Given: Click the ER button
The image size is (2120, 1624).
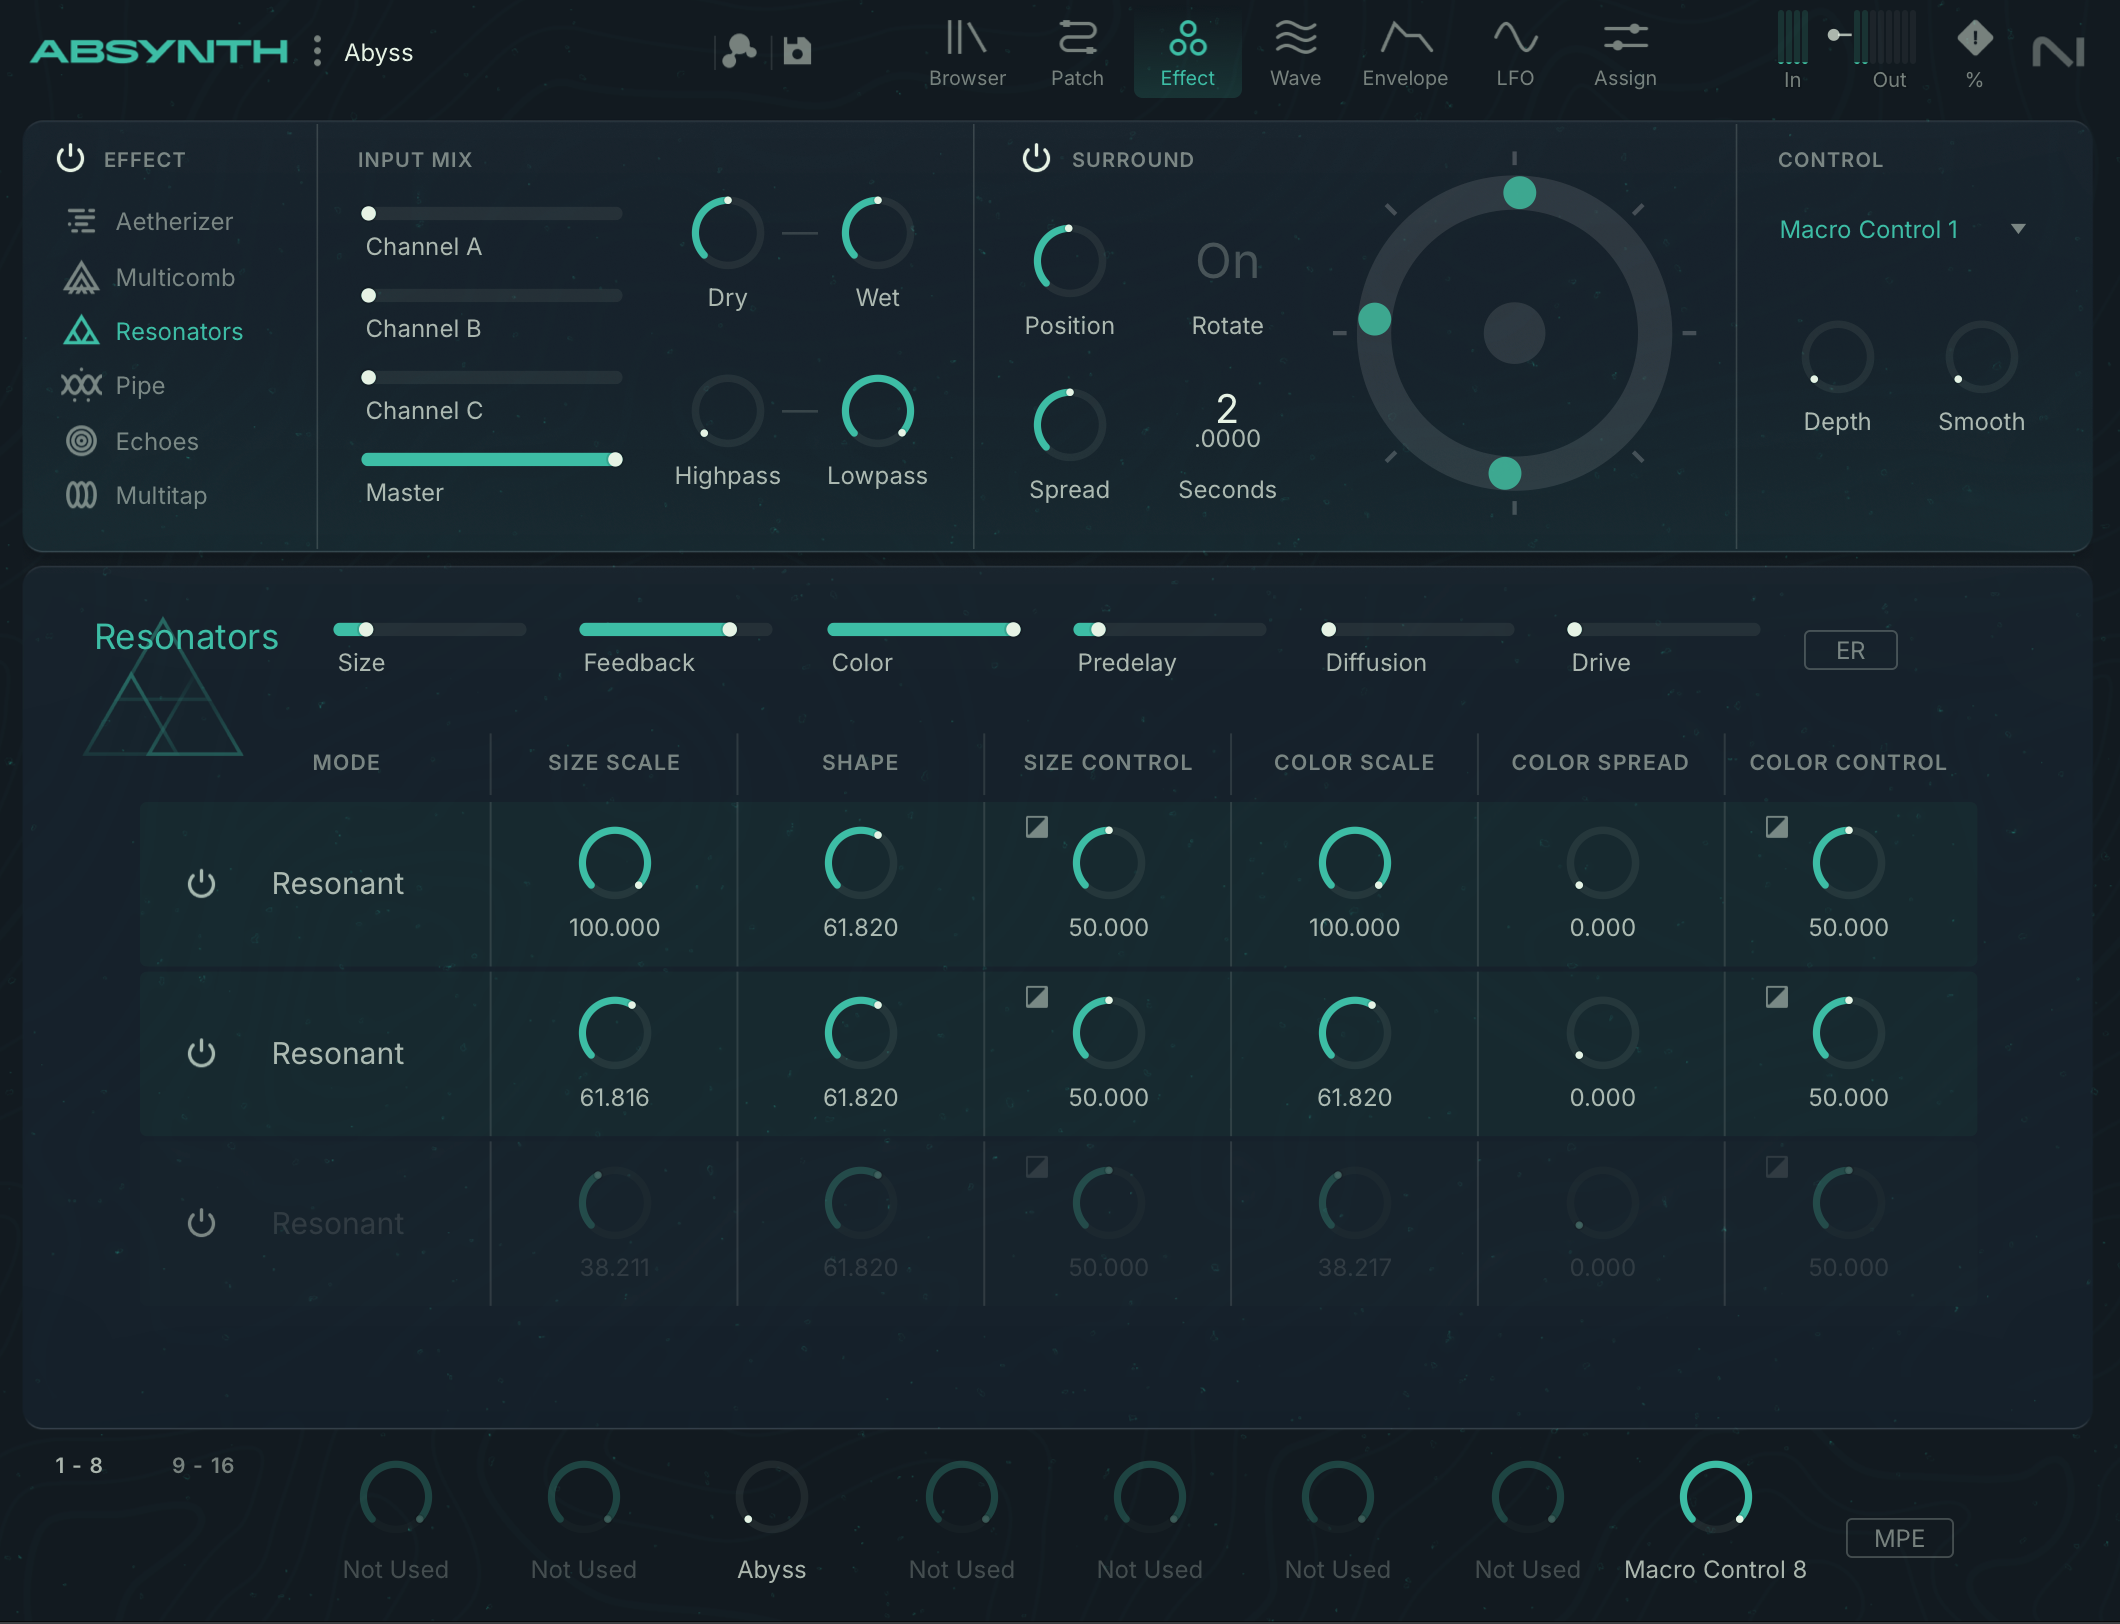Looking at the screenshot, I should click(1850, 651).
